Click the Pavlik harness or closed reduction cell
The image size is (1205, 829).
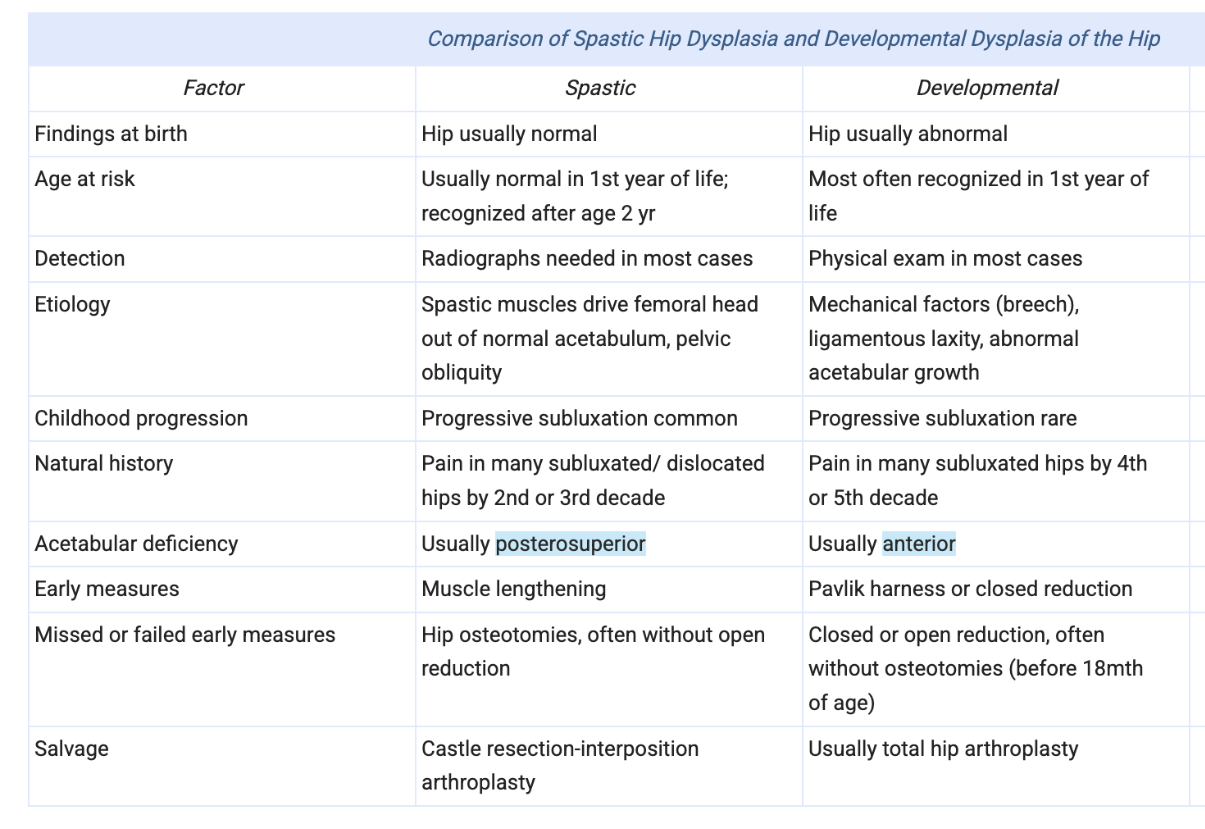coord(970,589)
